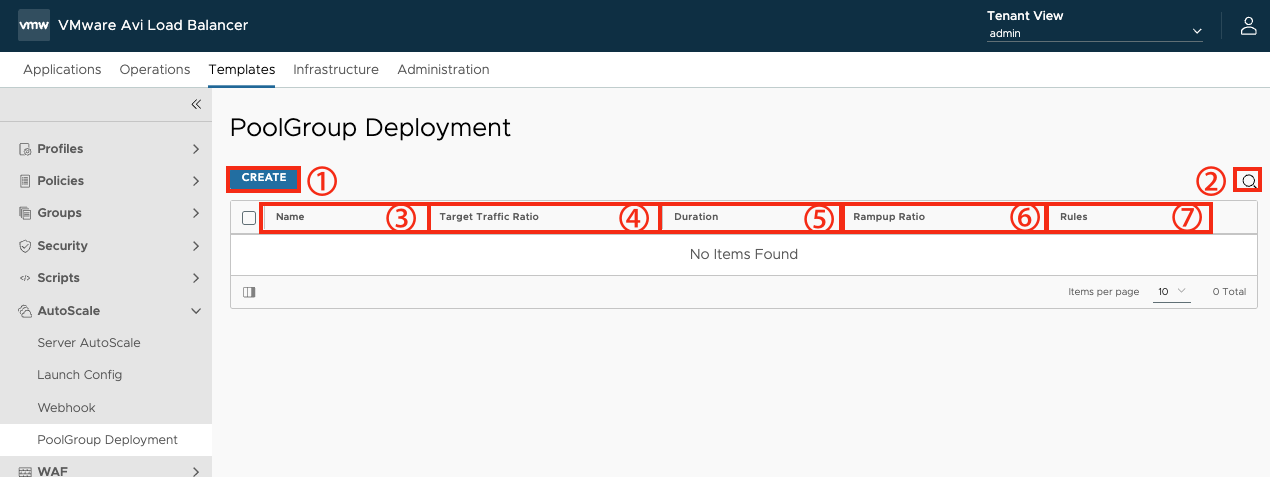Go to the Operations tab
The image size is (1270, 477).
coord(155,70)
